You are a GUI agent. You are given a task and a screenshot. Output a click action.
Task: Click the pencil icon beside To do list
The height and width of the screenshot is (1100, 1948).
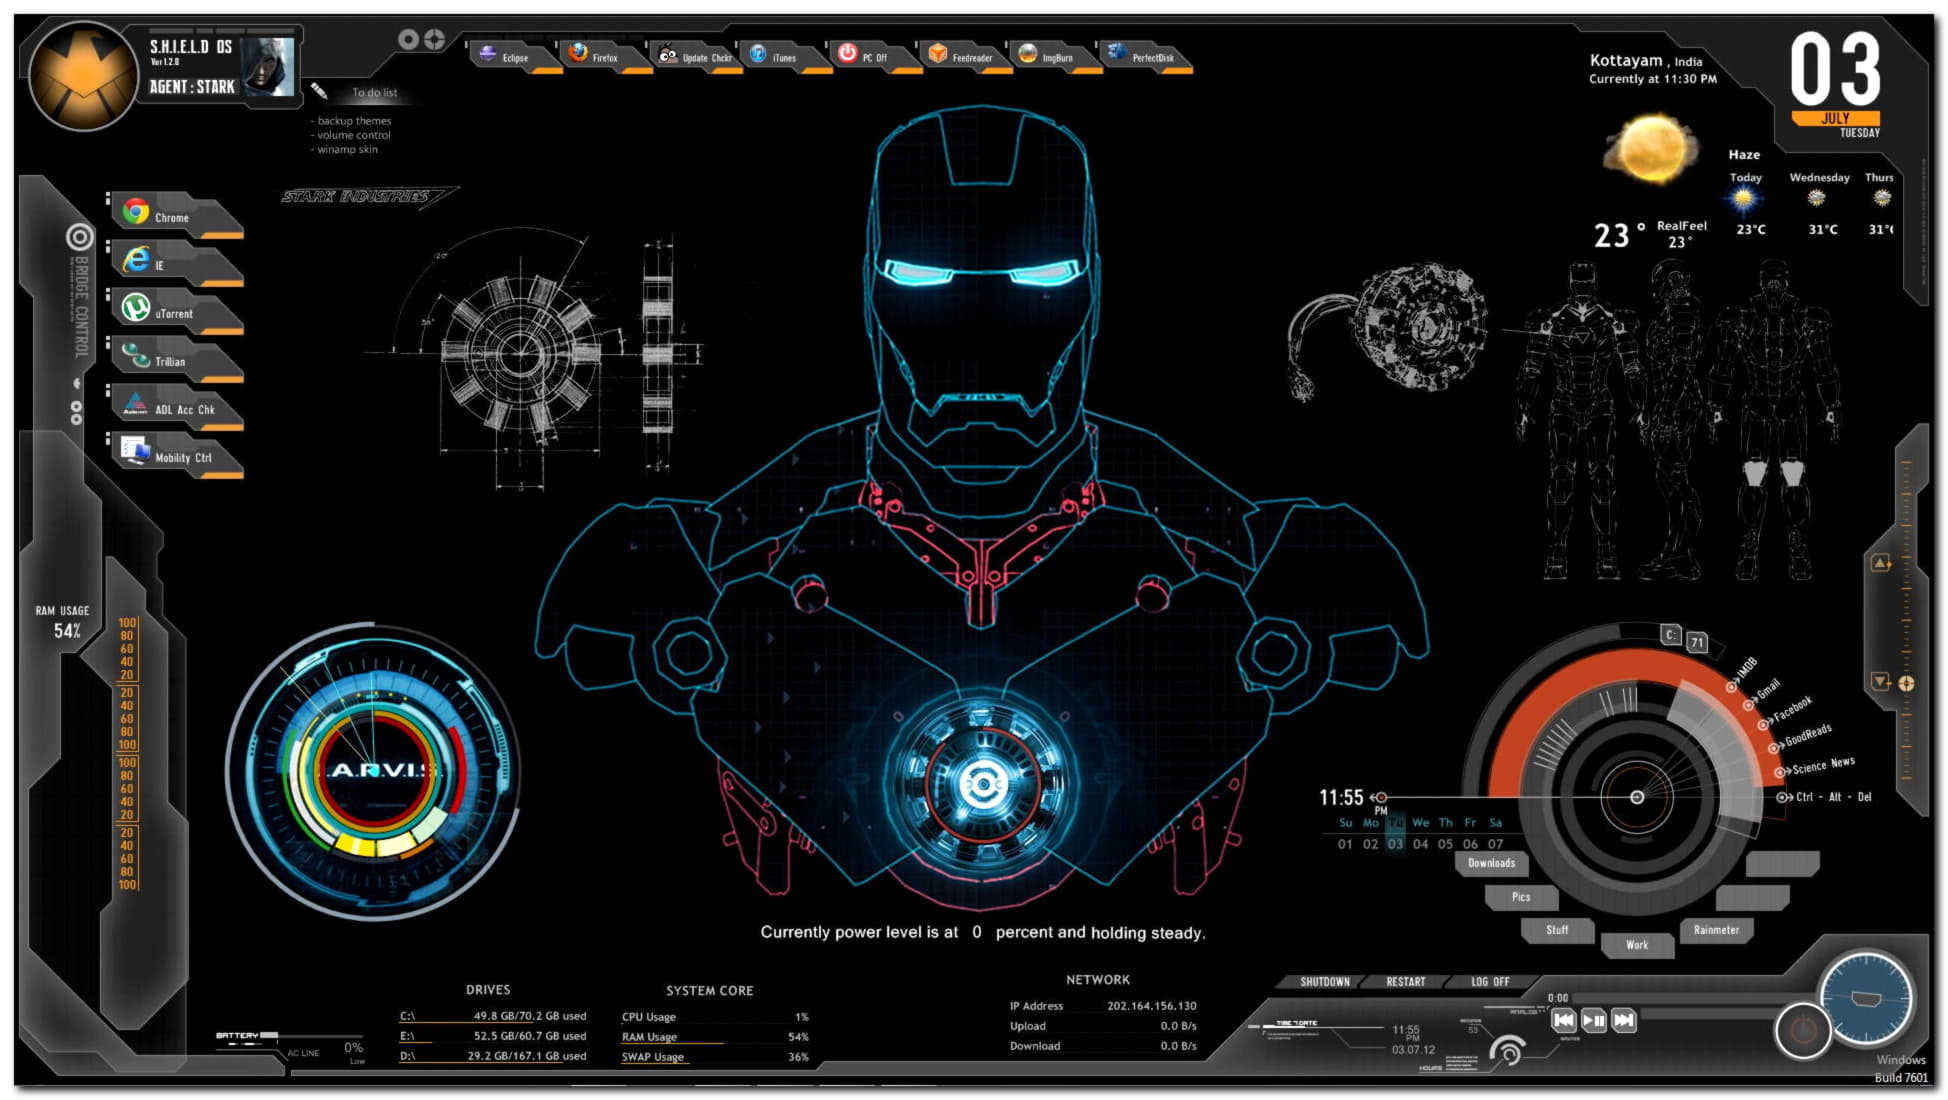319,91
